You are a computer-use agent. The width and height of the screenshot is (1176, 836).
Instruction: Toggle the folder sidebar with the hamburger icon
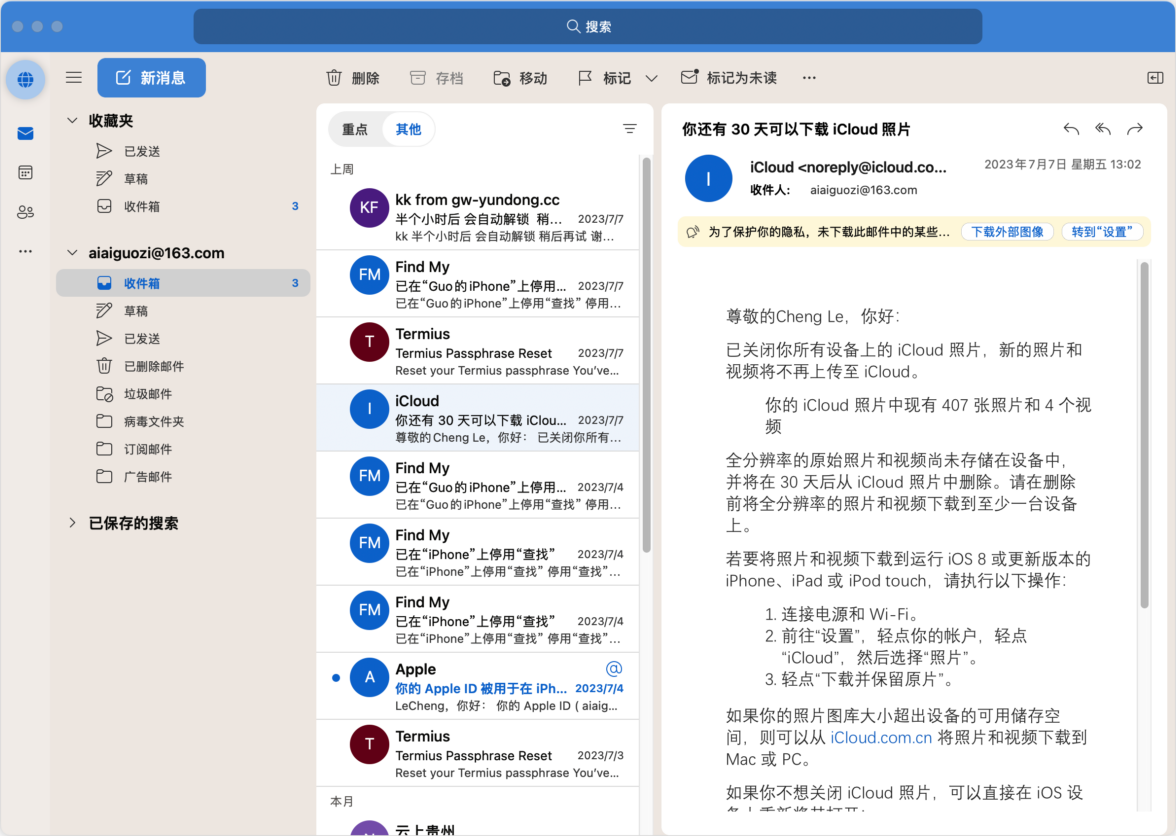pos(73,77)
